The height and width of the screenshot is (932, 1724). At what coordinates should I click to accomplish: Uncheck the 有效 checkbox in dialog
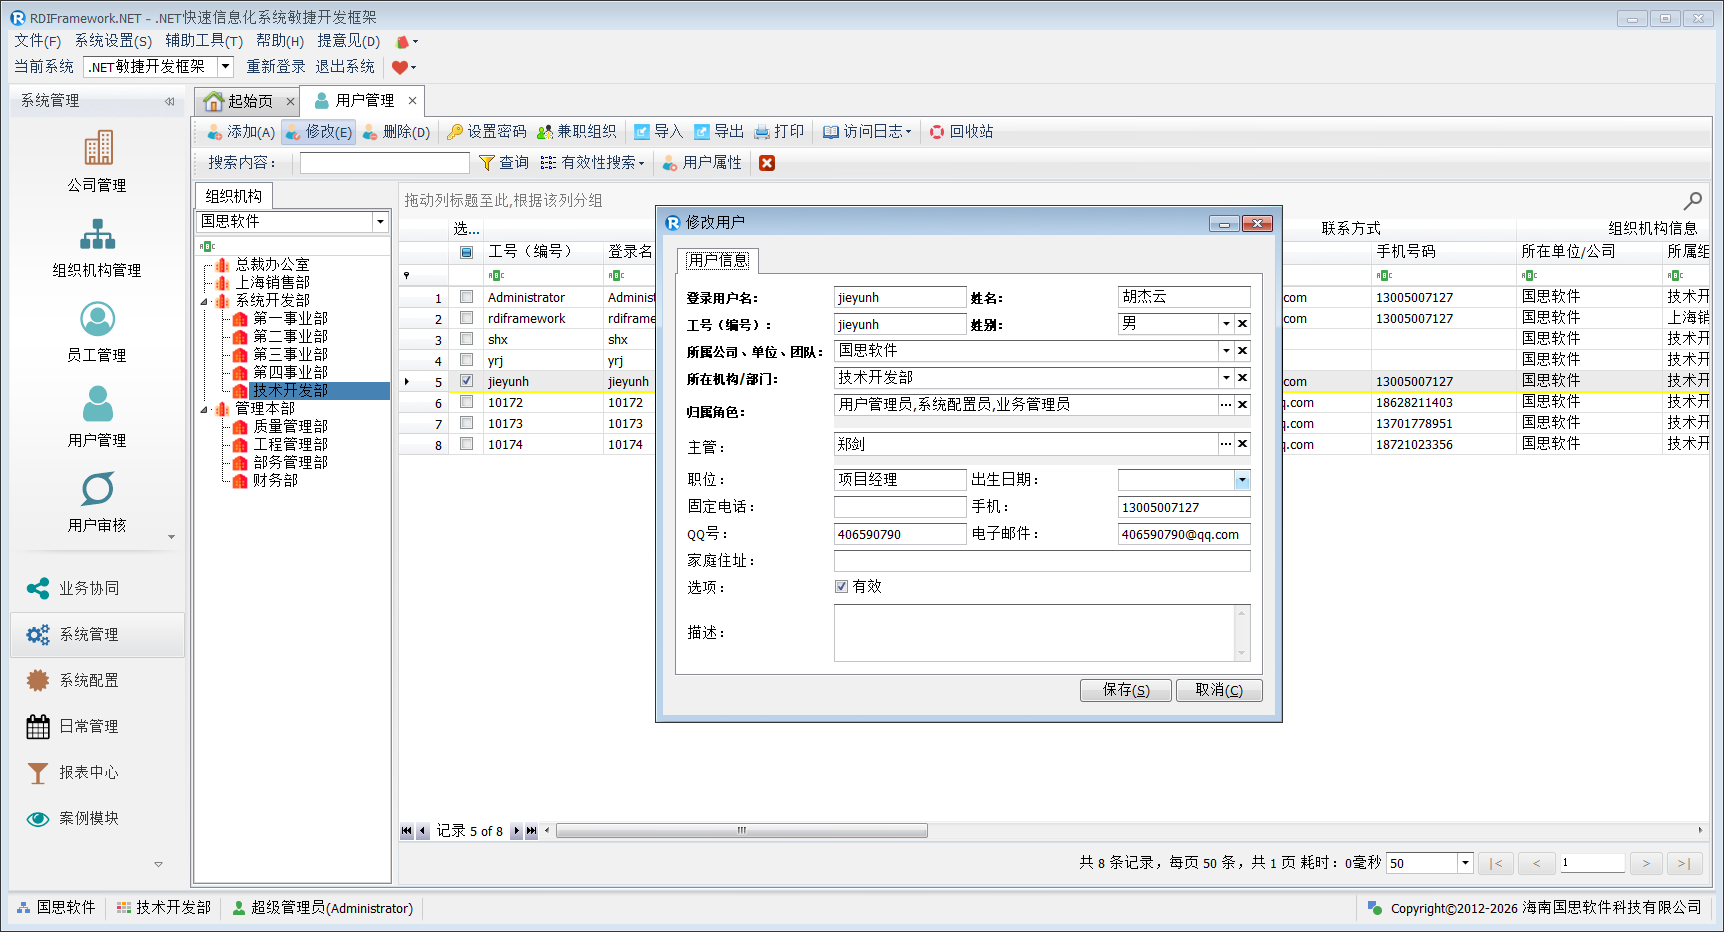tap(841, 587)
